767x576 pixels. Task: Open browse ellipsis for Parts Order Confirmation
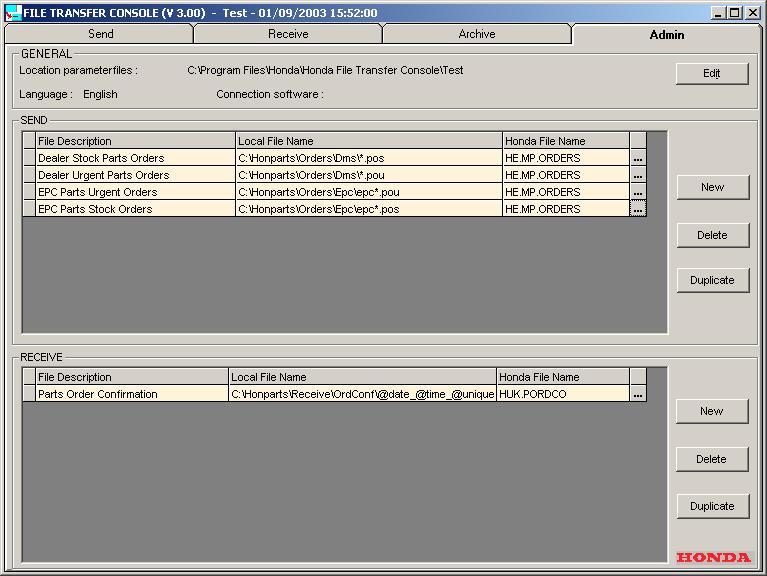[x=638, y=394]
